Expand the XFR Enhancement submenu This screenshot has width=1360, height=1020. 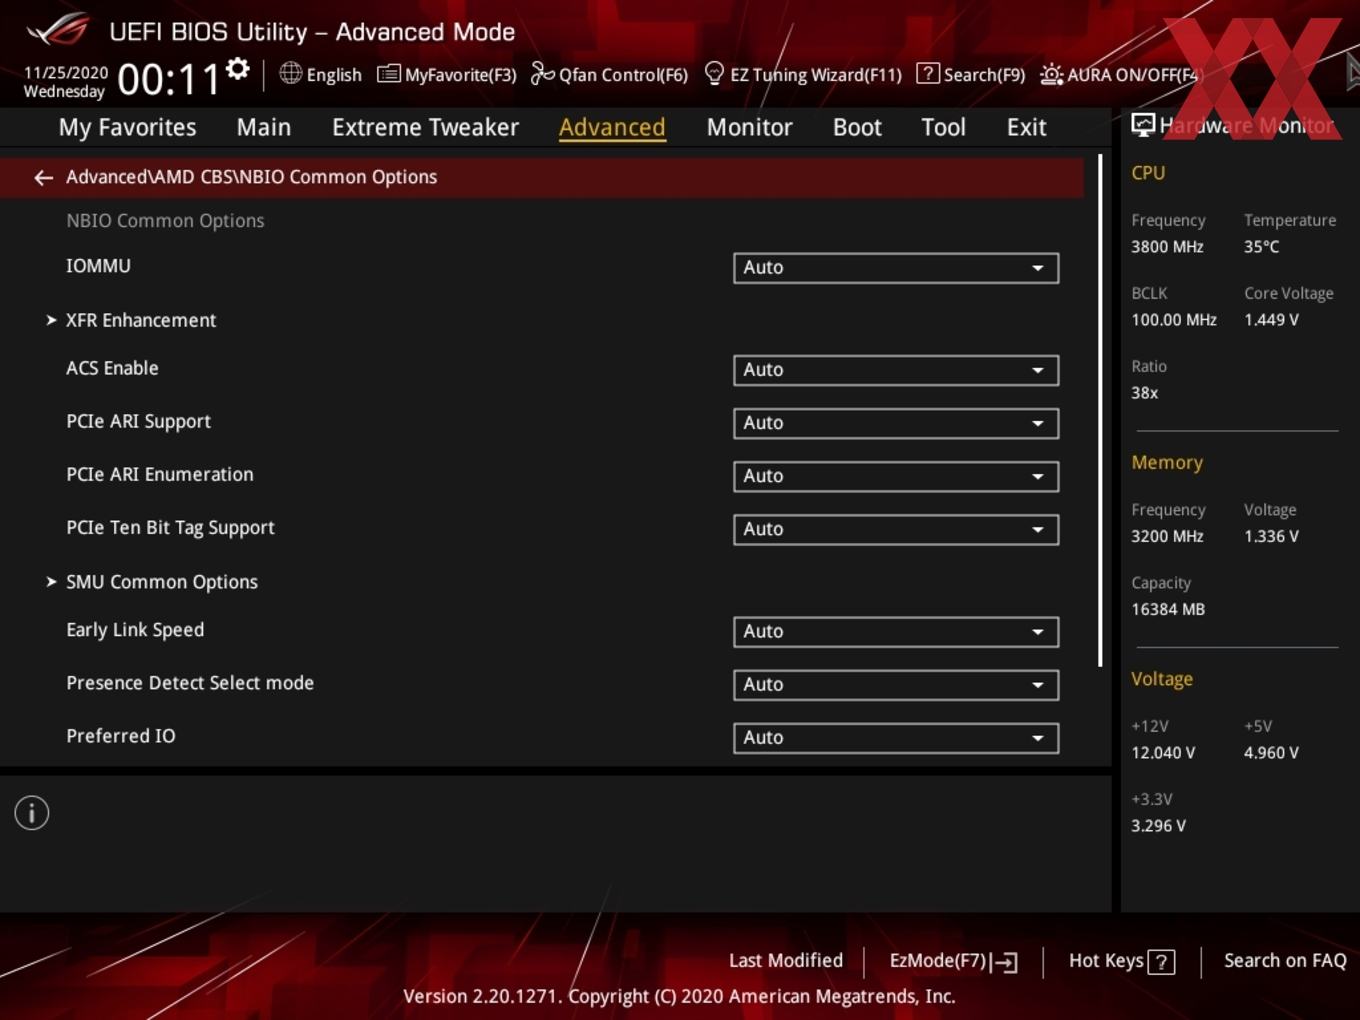[x=141, y=320]
